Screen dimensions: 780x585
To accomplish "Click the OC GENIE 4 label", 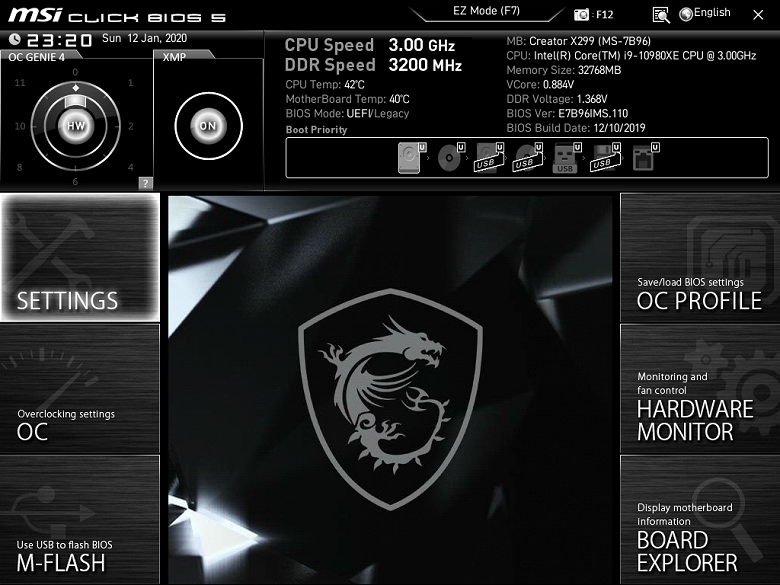I will click(36, 57).
